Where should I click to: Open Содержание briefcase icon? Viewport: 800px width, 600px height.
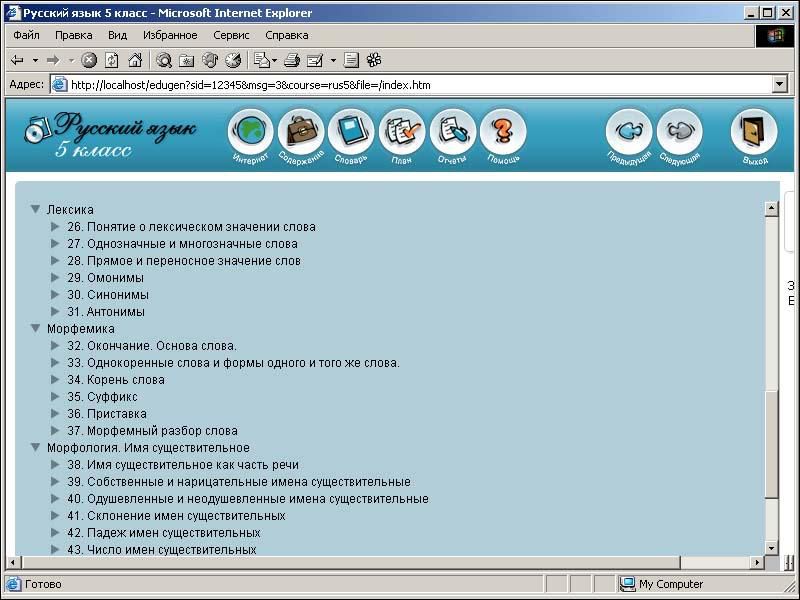[301, 132]
